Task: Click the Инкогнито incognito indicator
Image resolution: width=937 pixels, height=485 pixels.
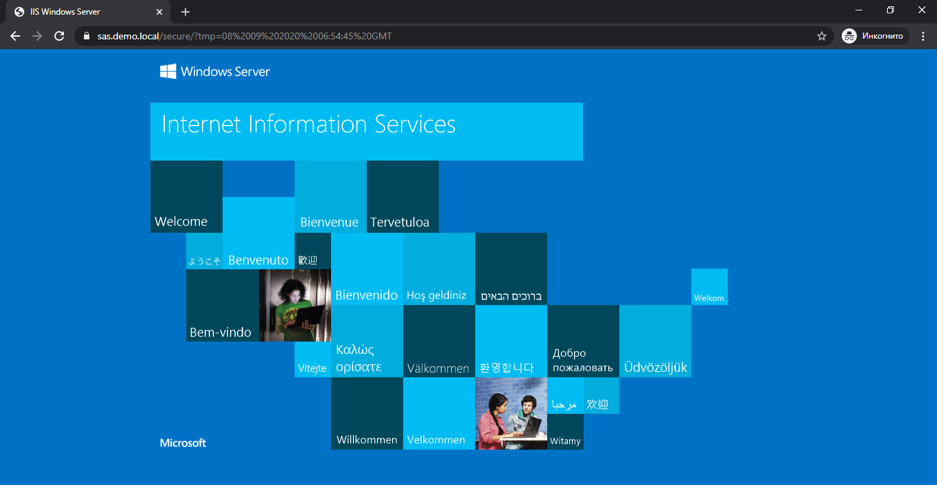Action: pos(875,36)
